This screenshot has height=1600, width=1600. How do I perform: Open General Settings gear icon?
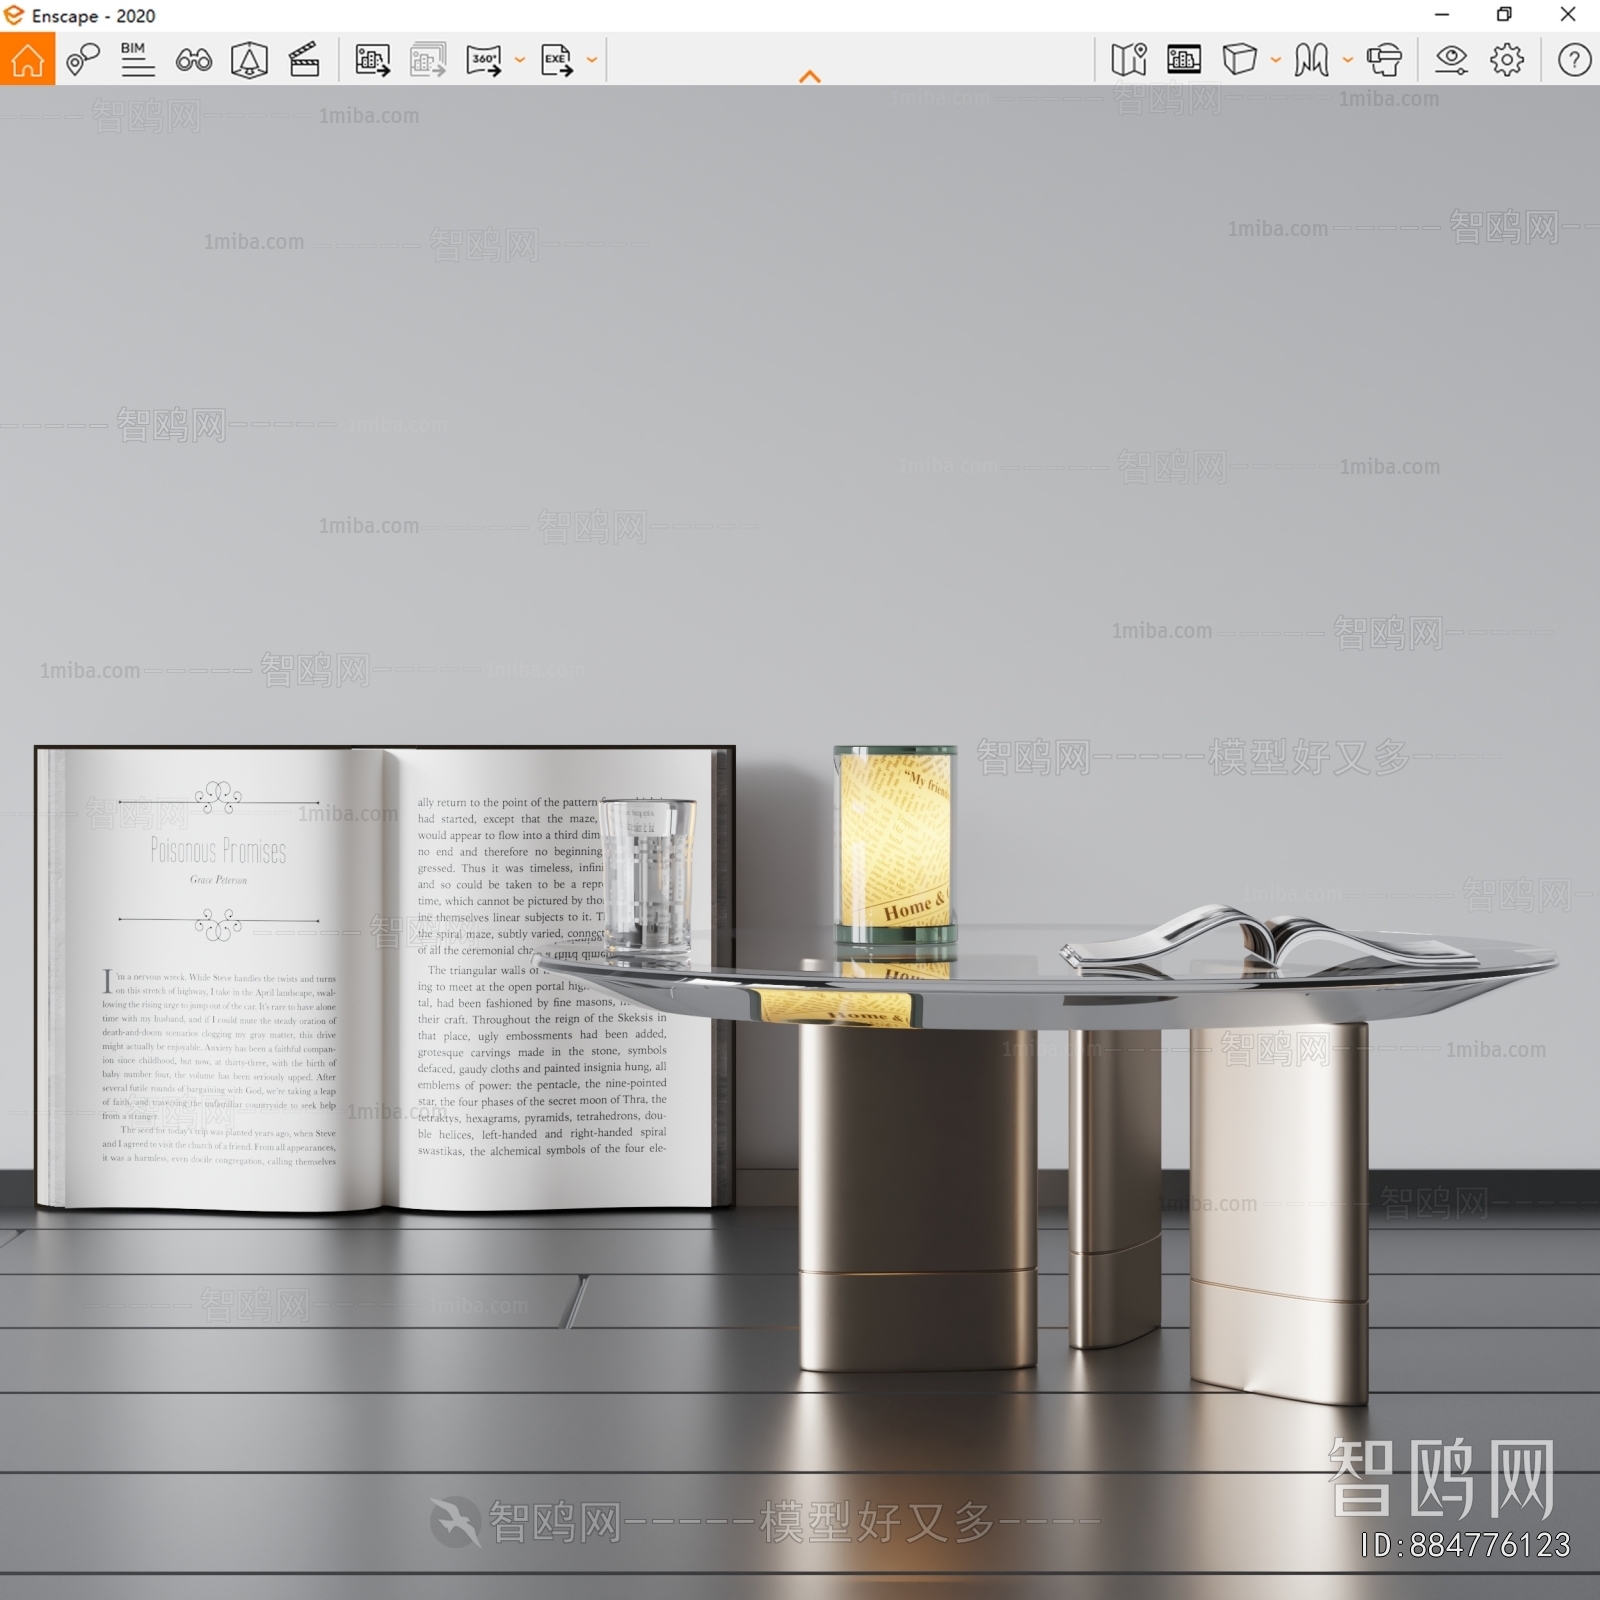pos(1507,60)
